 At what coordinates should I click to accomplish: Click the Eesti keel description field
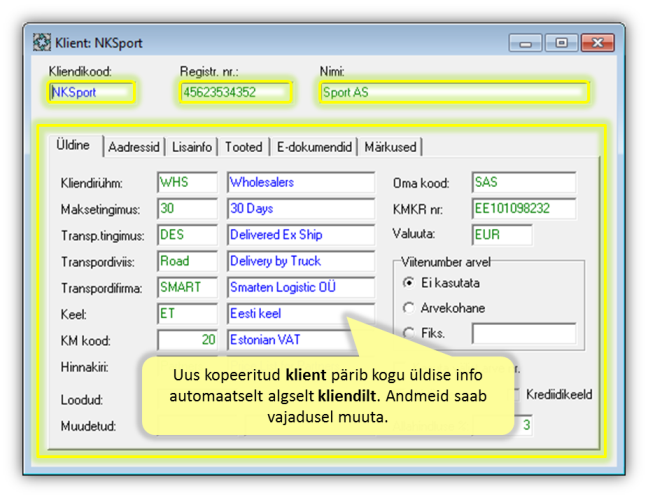pos(301,314)
